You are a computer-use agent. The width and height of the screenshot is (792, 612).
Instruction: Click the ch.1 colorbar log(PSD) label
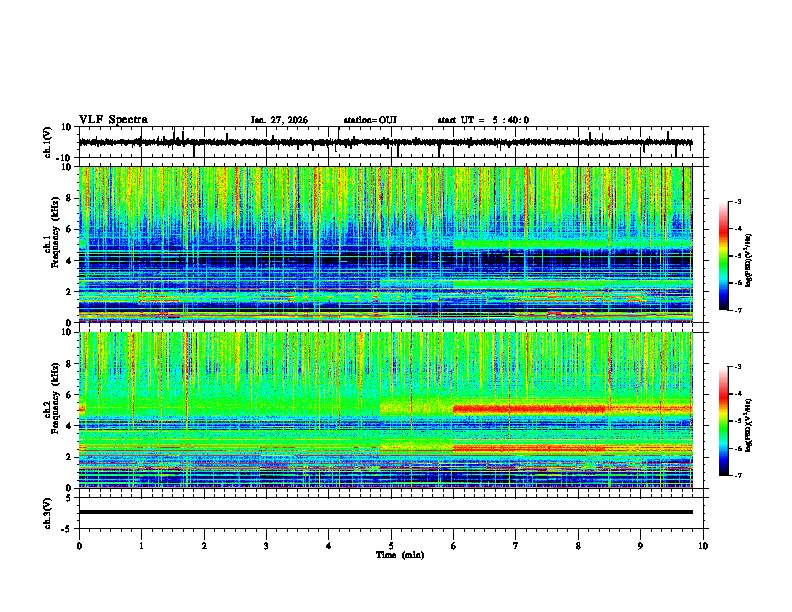pos(748,260)
